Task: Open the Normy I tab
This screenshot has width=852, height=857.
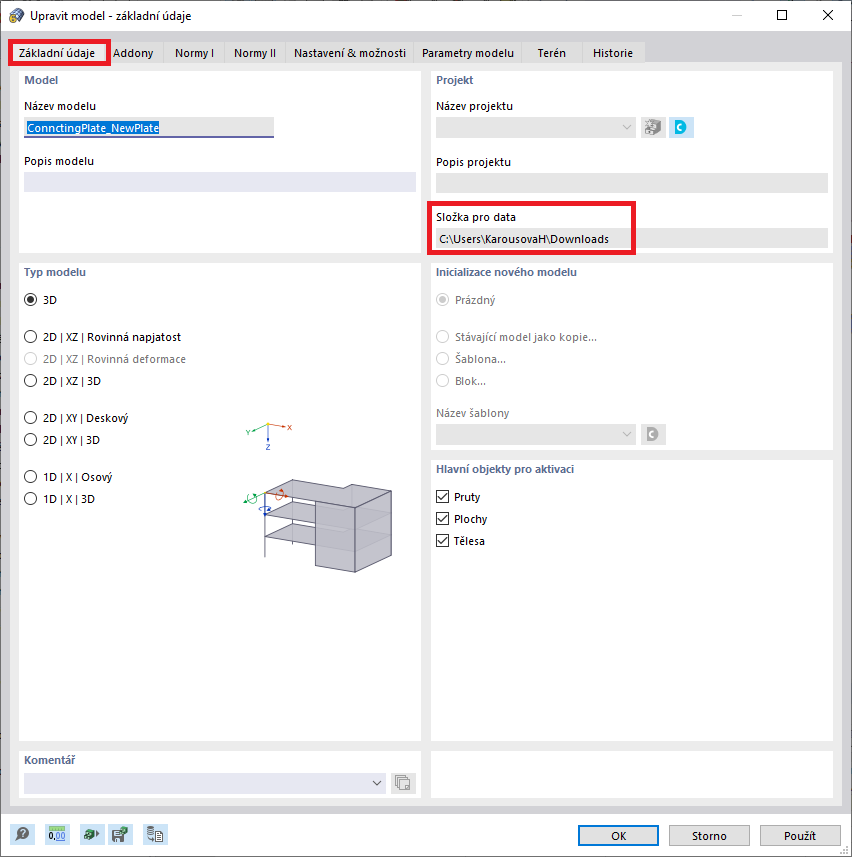Action: [195, 53]
